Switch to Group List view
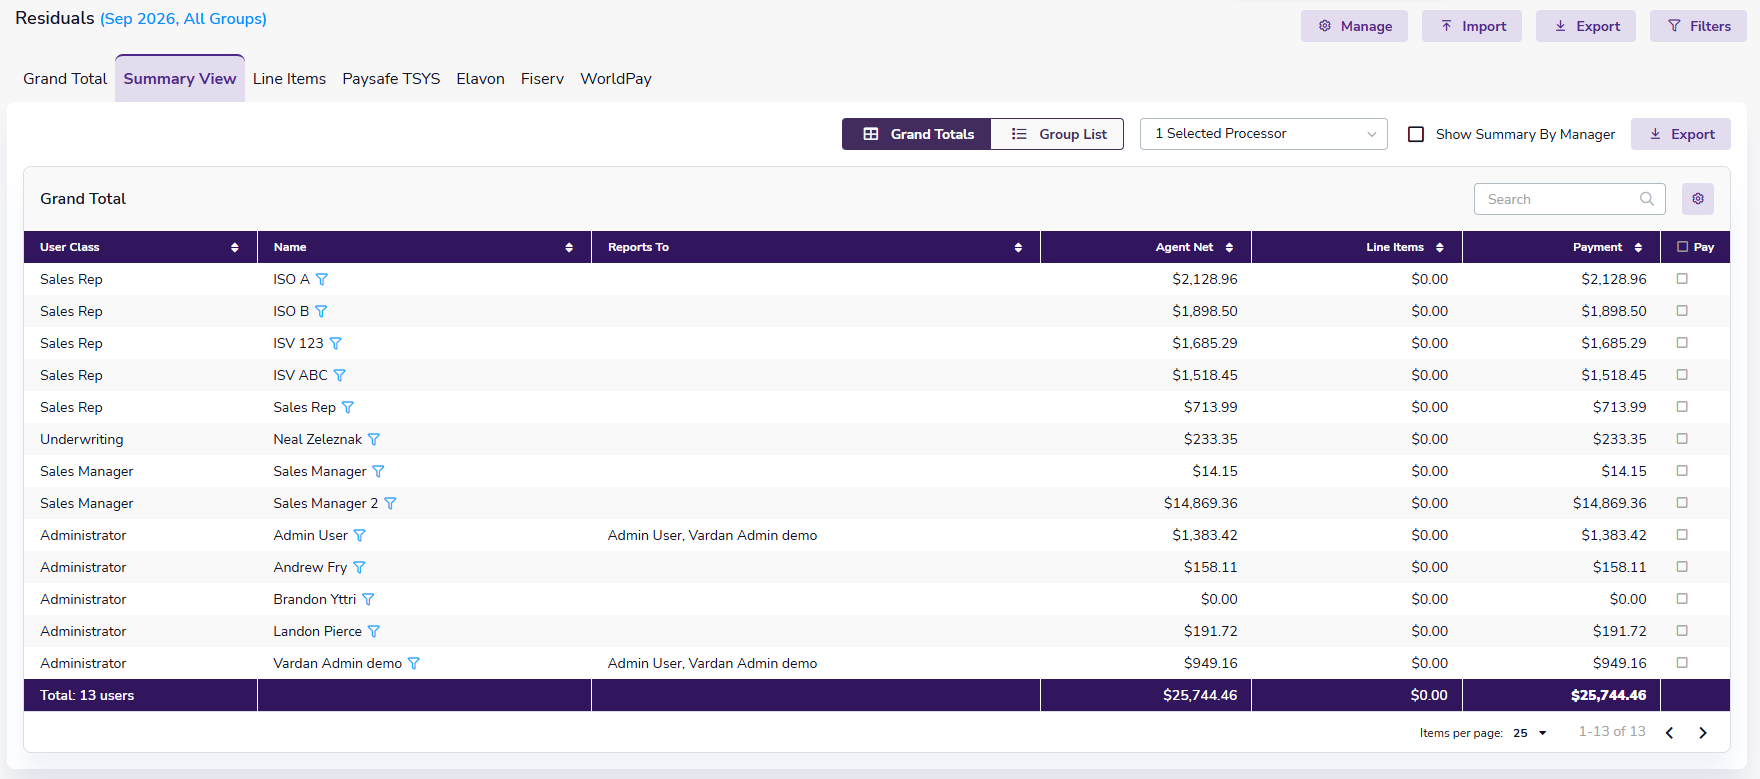The image size is (1760, 779). coord(1058,134)
